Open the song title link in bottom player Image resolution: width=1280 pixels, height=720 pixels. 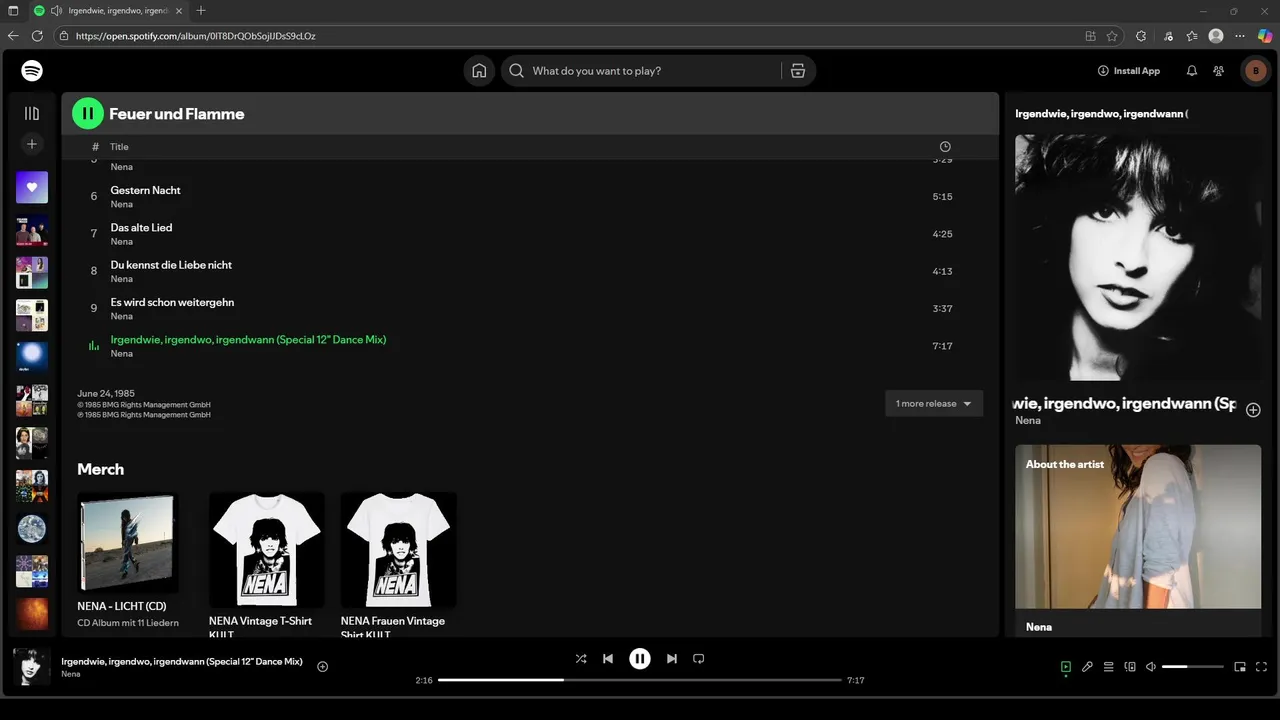182,662
